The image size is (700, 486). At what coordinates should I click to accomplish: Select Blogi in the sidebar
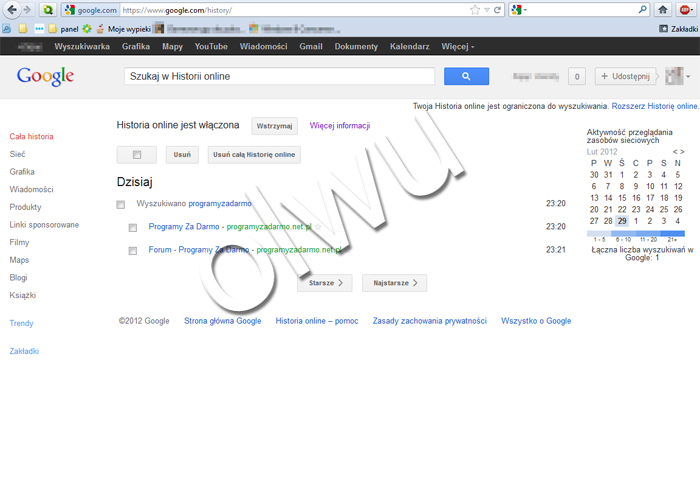(18, 278)
